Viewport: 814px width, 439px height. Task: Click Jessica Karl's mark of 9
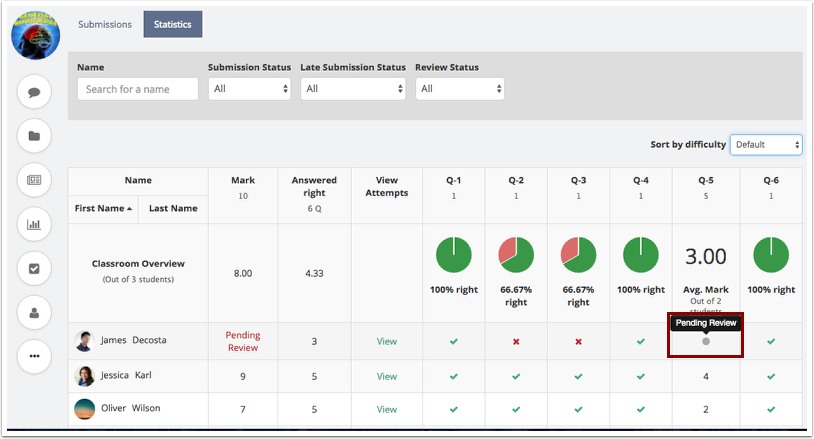[243, 377]
